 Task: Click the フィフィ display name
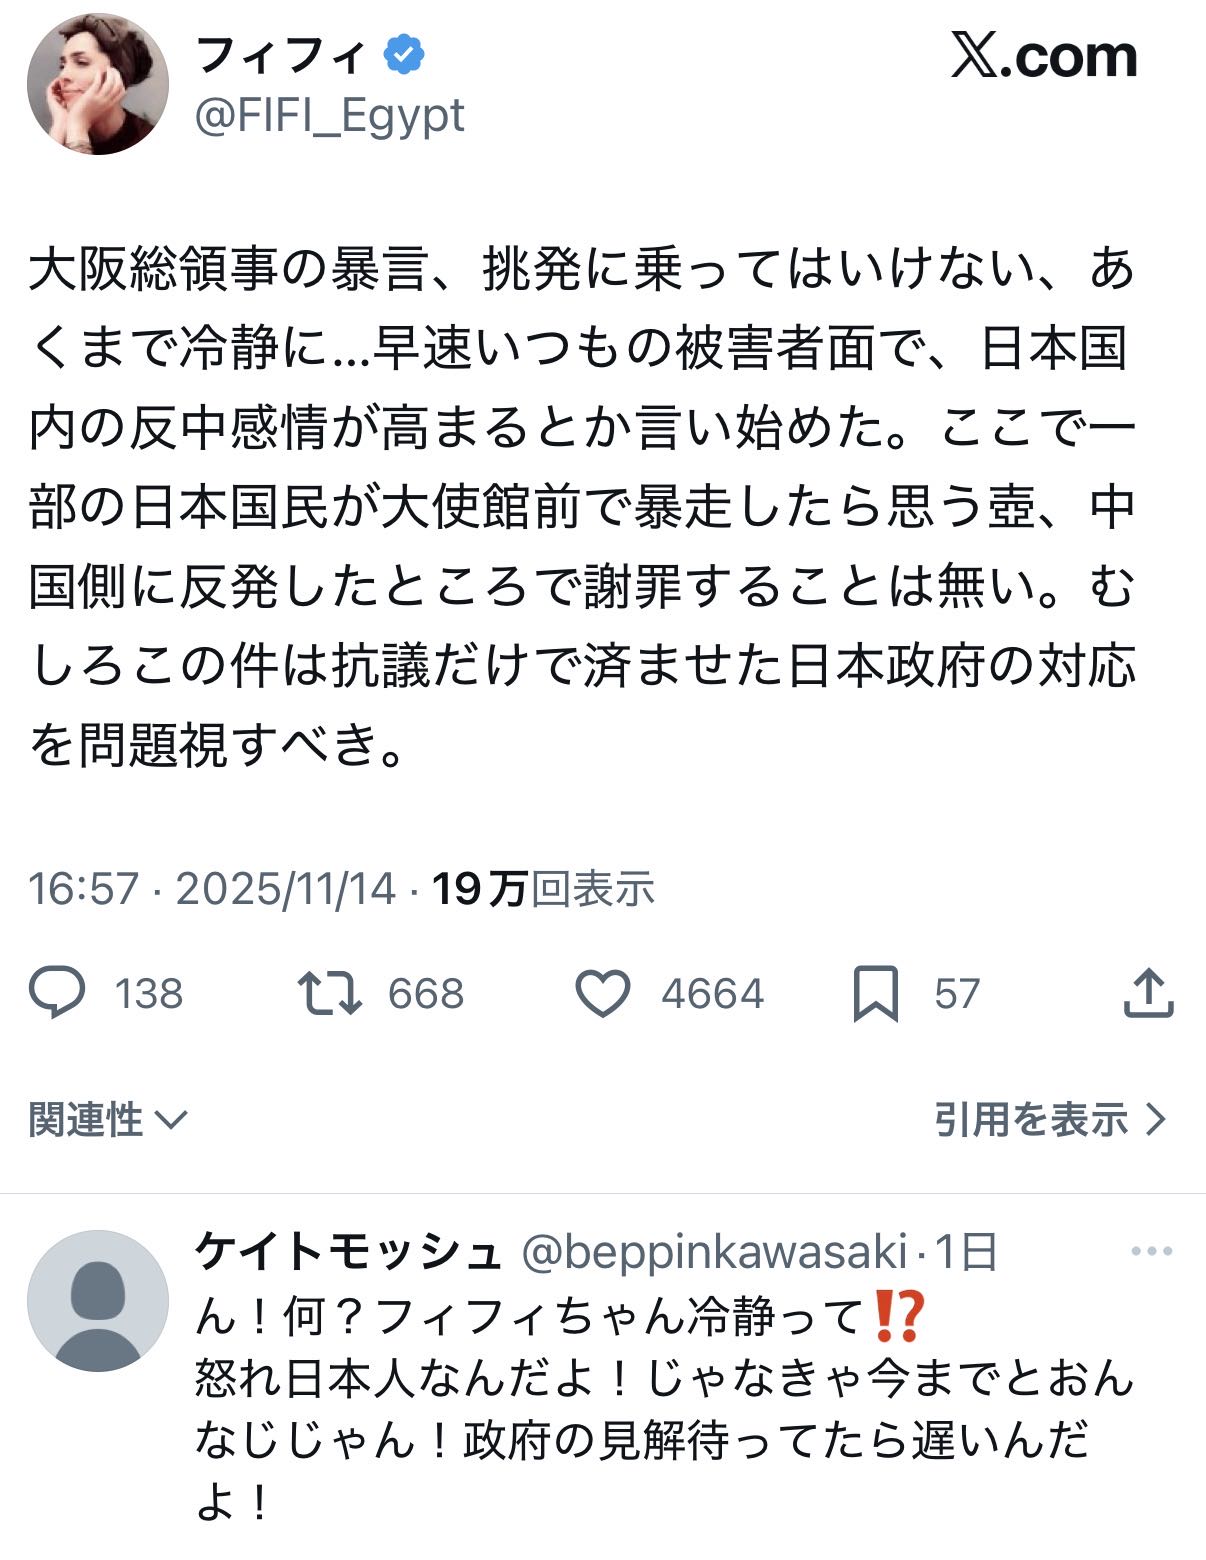click(281, 56)
